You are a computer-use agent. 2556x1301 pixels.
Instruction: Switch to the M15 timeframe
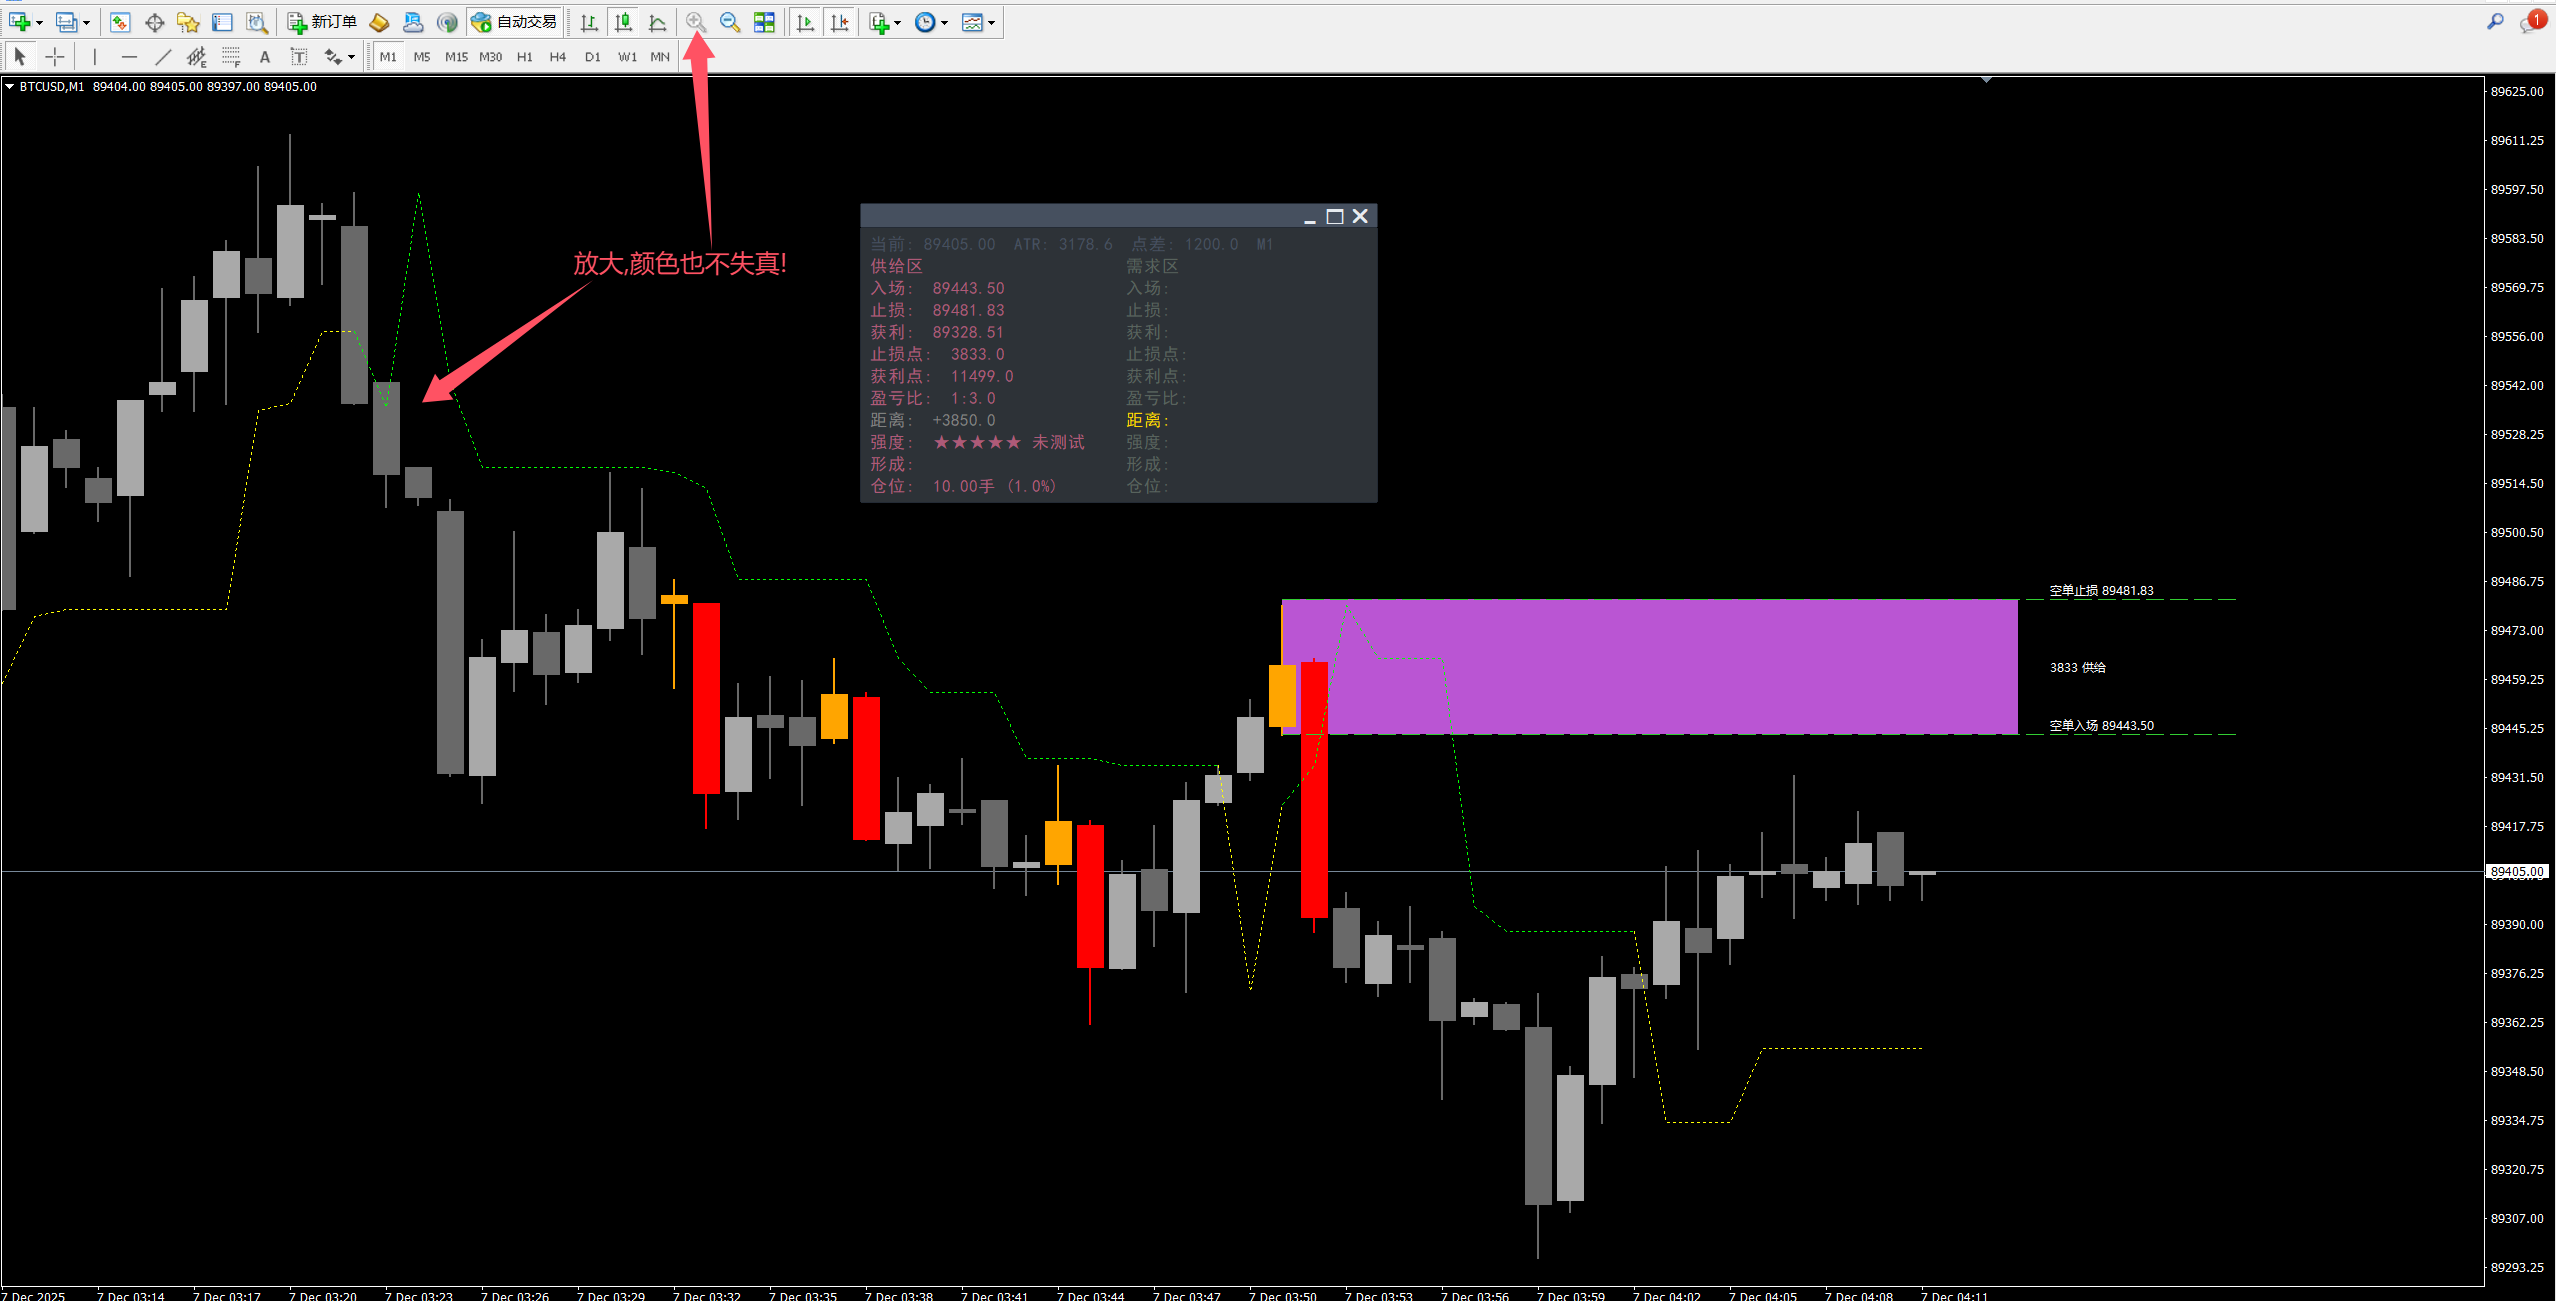click(x=456, y=57)
